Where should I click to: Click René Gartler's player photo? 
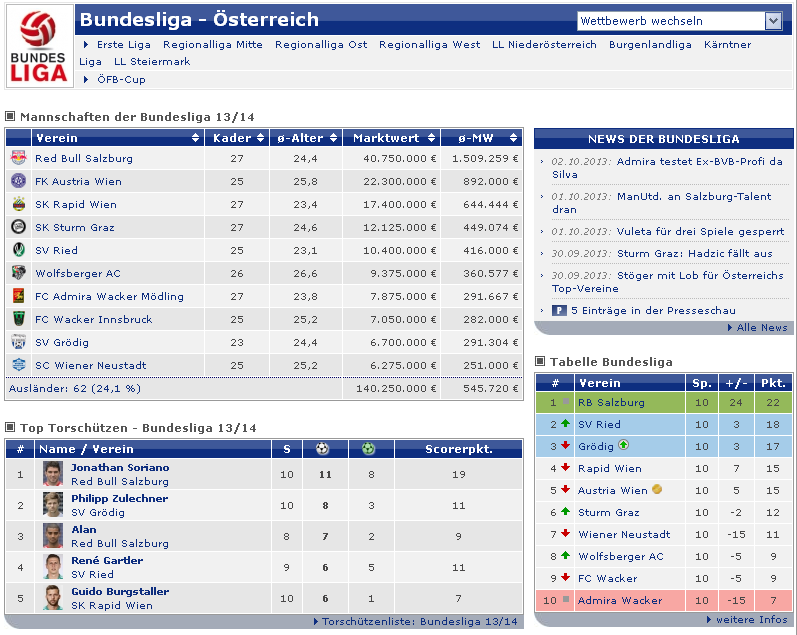pos(53,567)
